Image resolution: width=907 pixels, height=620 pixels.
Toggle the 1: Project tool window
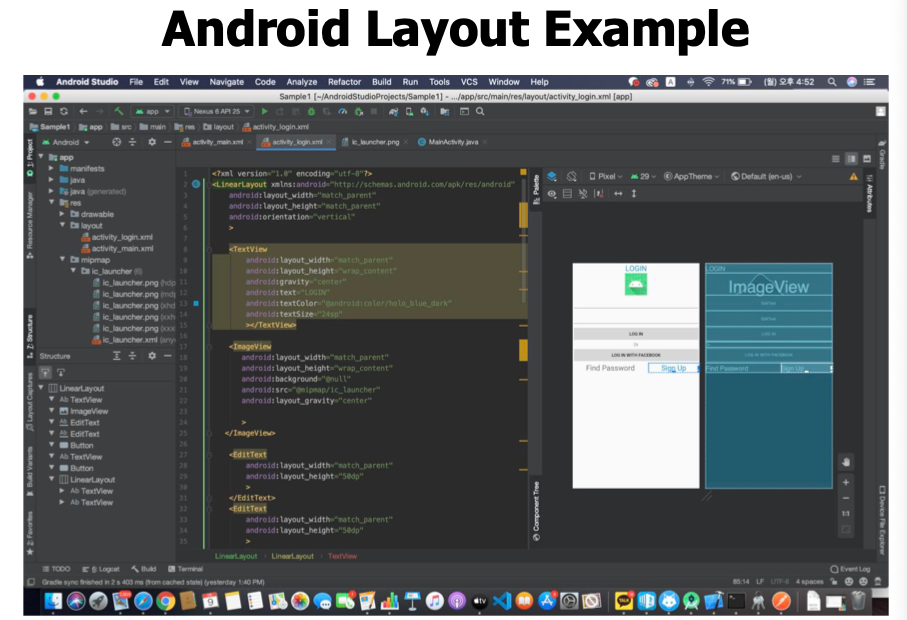pyautogui.click(x=30, y=157)
